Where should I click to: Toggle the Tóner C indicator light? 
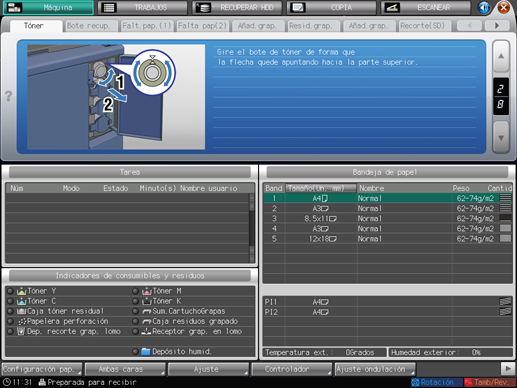click(10, 301)
